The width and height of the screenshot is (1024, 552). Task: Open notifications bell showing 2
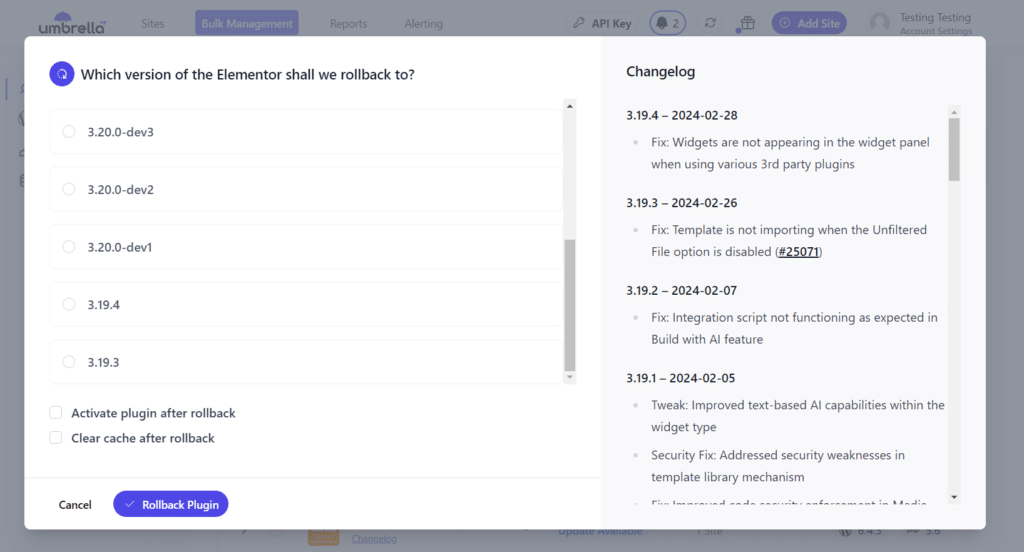point(667,23)
